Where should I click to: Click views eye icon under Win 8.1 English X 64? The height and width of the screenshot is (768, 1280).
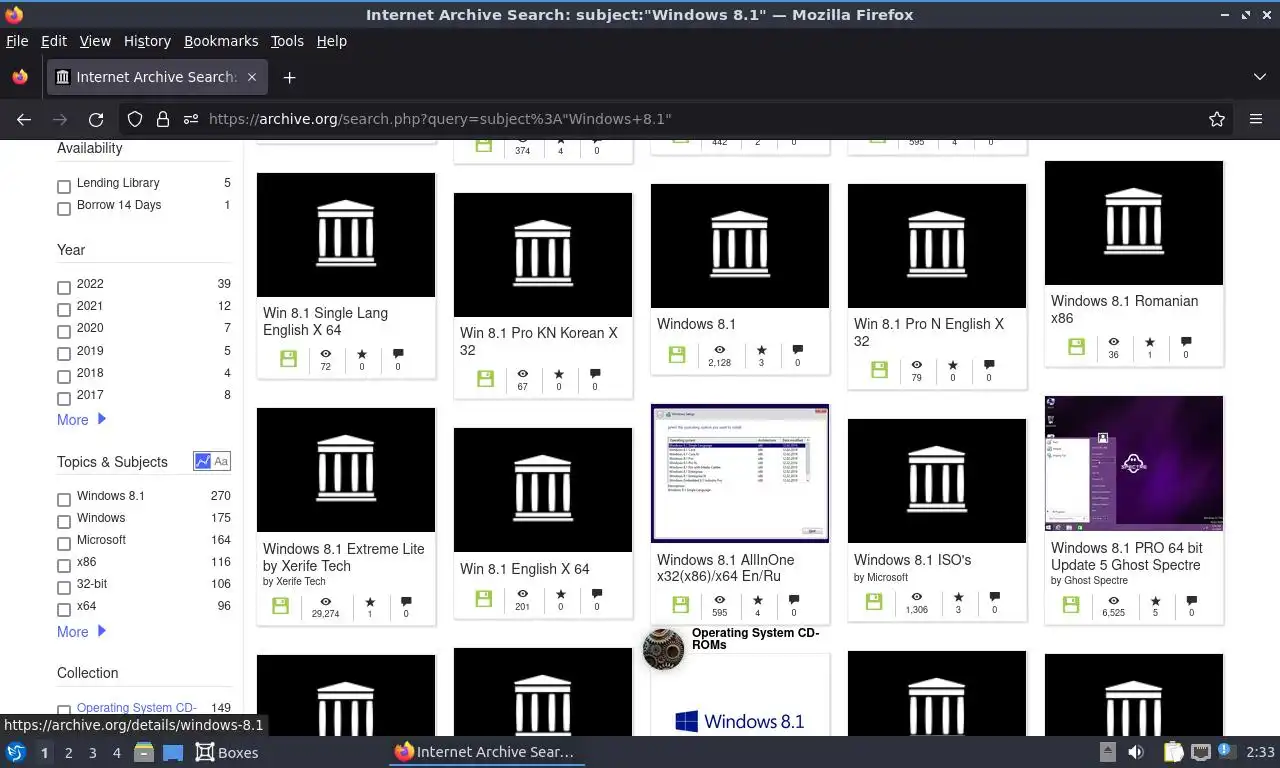523,595
